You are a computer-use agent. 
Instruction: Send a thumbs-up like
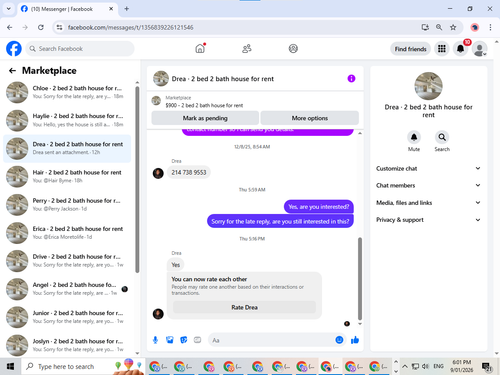(355, 340)
